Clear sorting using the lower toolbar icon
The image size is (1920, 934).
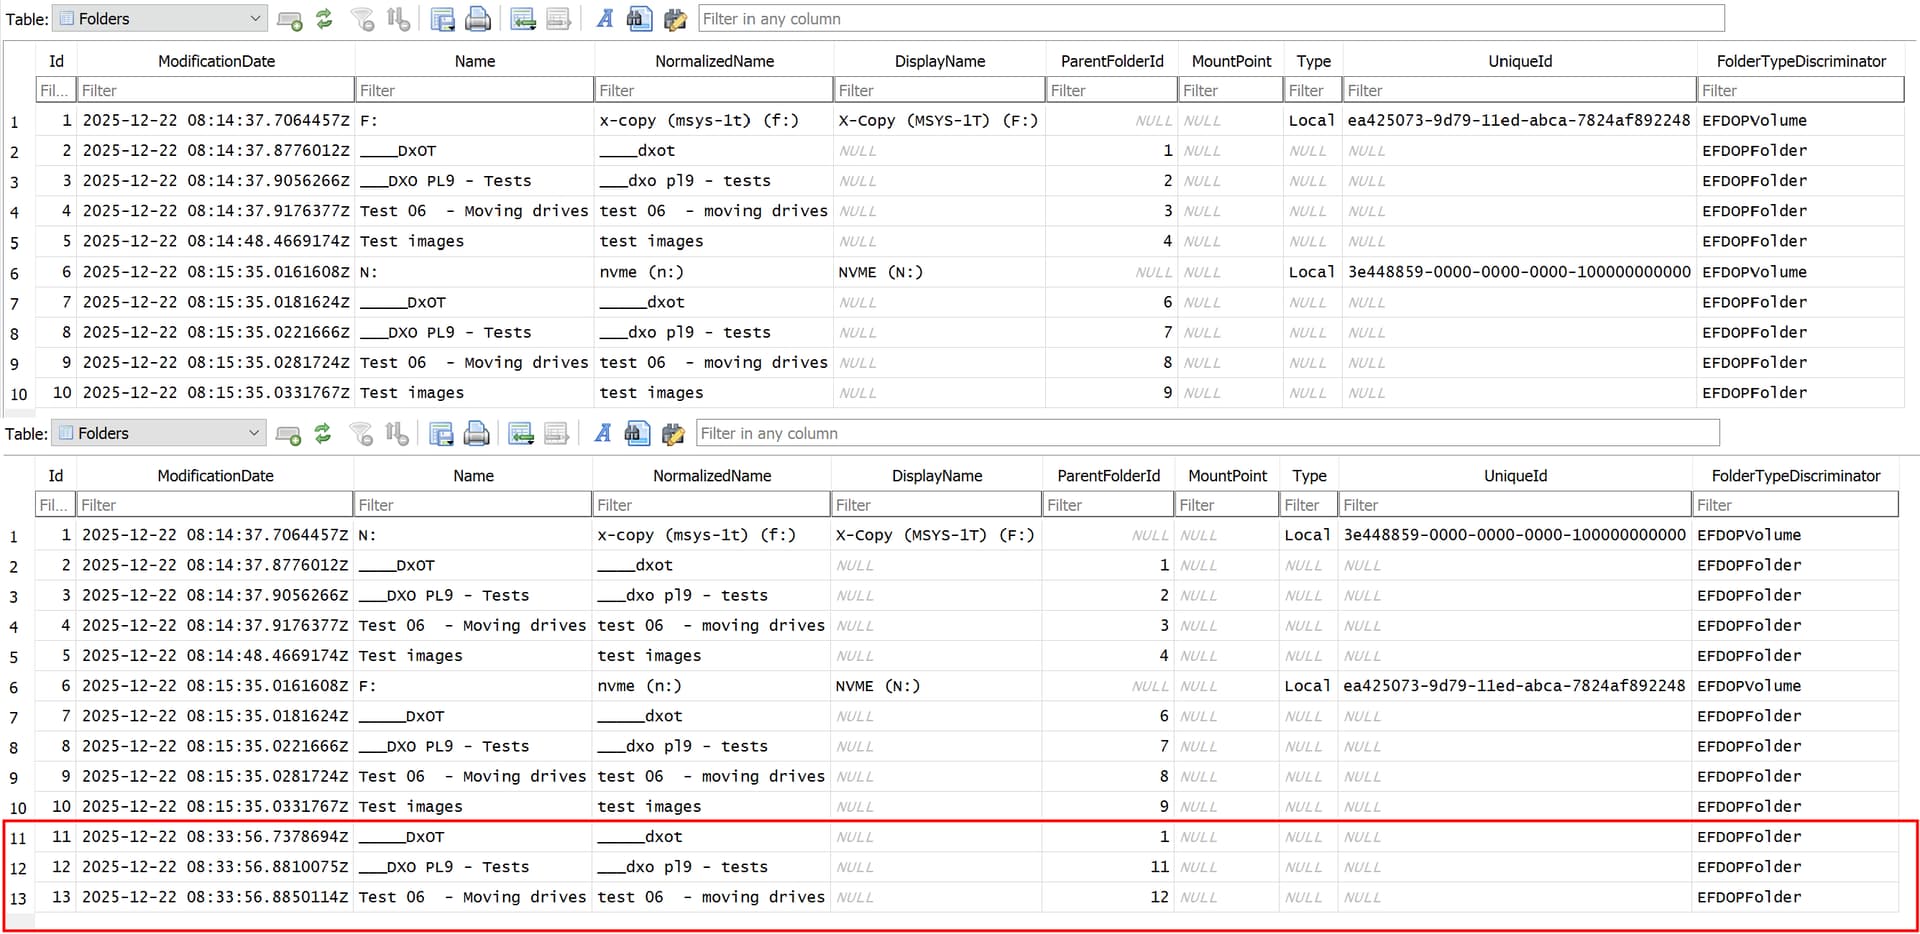(397, 434)
